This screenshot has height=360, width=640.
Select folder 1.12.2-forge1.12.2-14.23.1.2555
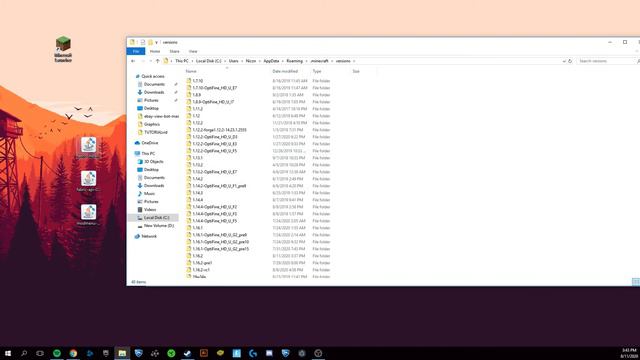click(219, 130)
